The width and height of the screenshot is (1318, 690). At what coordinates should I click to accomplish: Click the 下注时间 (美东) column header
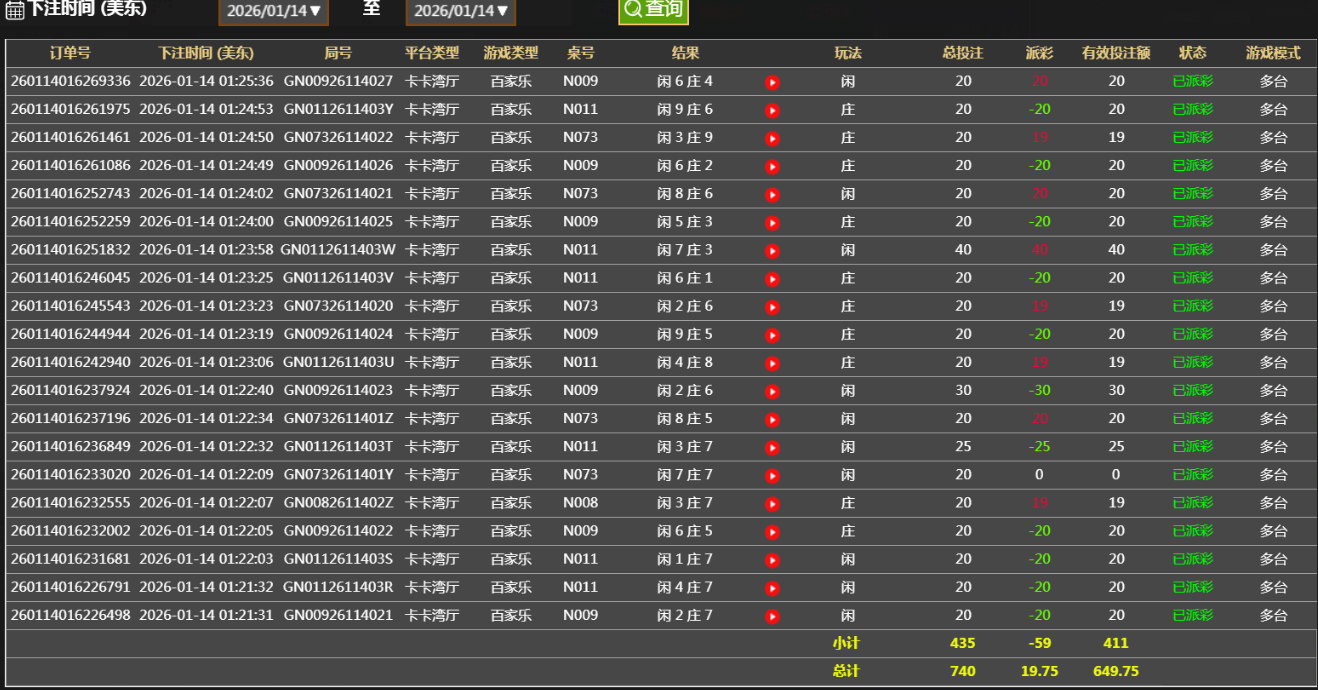[x=206, y=53]
